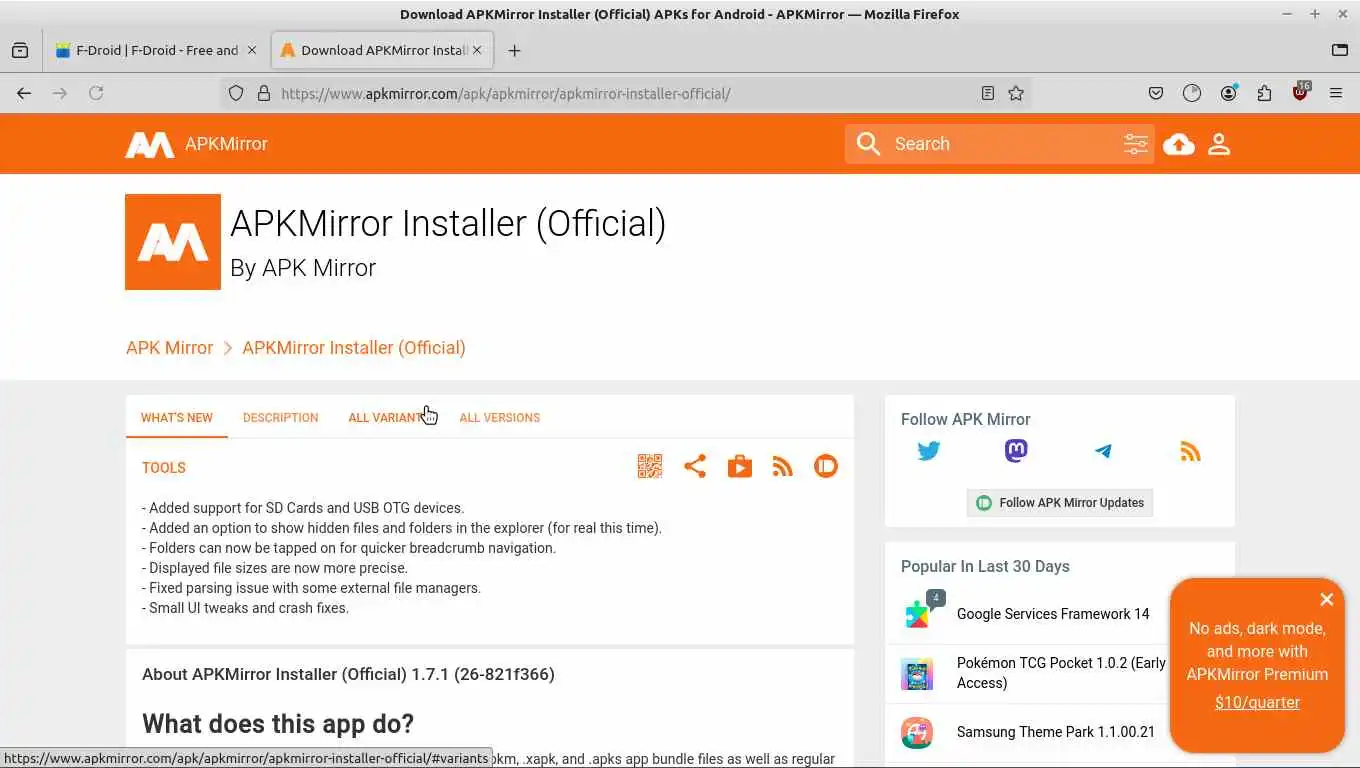The image size is (1360, 768).
Task: Click Save to Pocket icon
Action: (x=1156, y=93)
